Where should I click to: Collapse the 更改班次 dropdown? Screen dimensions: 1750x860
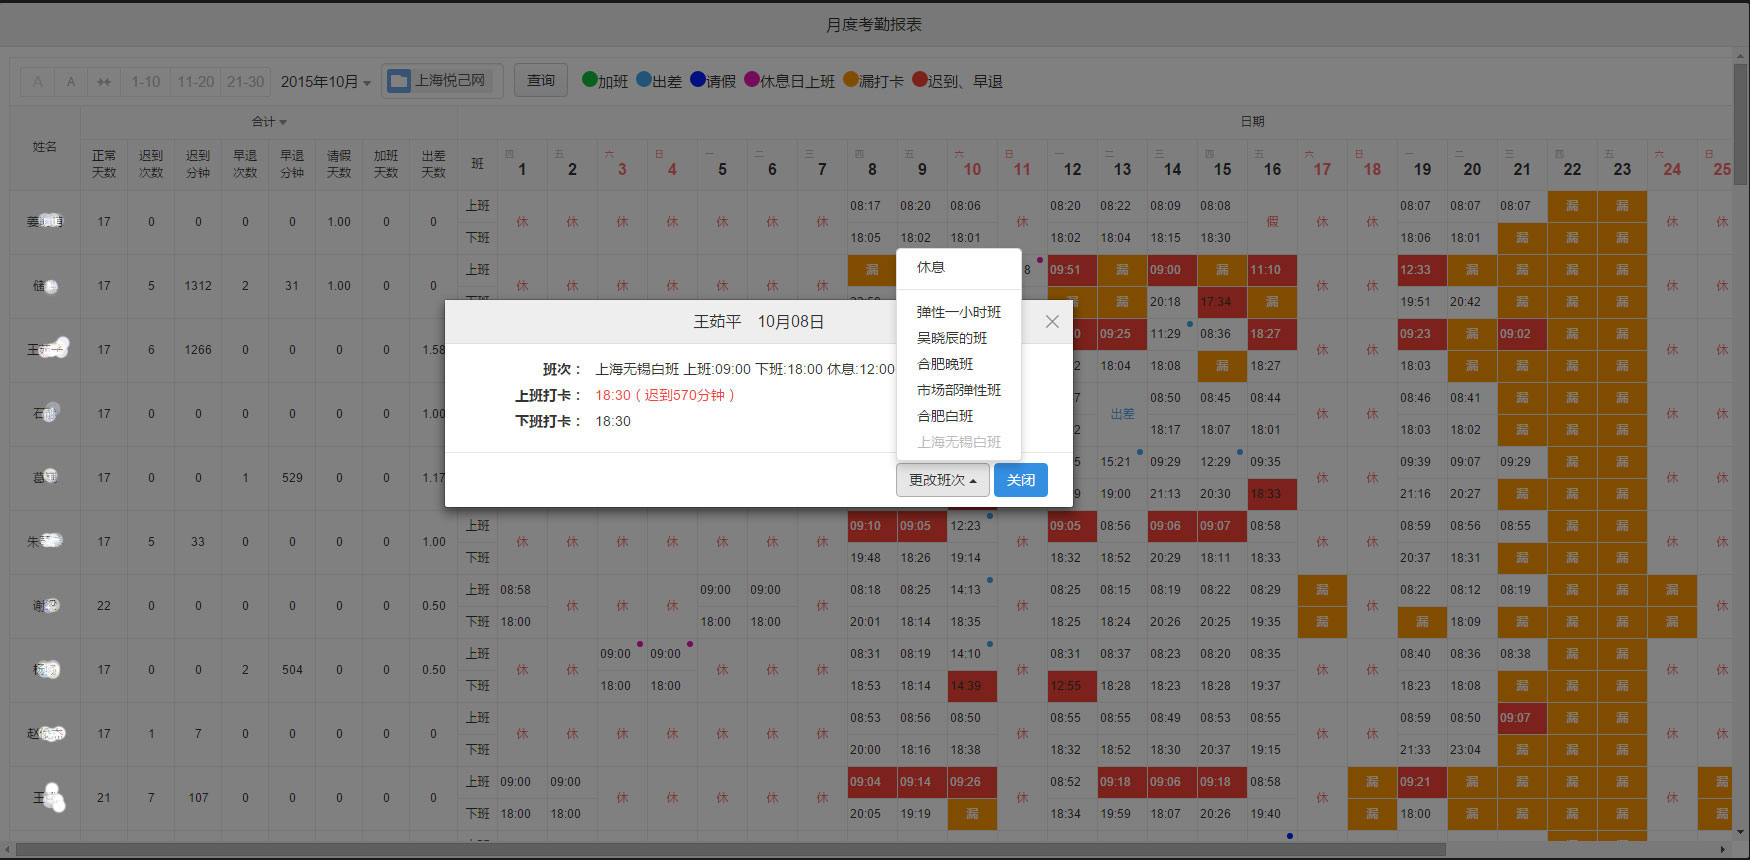click(x=942, y=480)
